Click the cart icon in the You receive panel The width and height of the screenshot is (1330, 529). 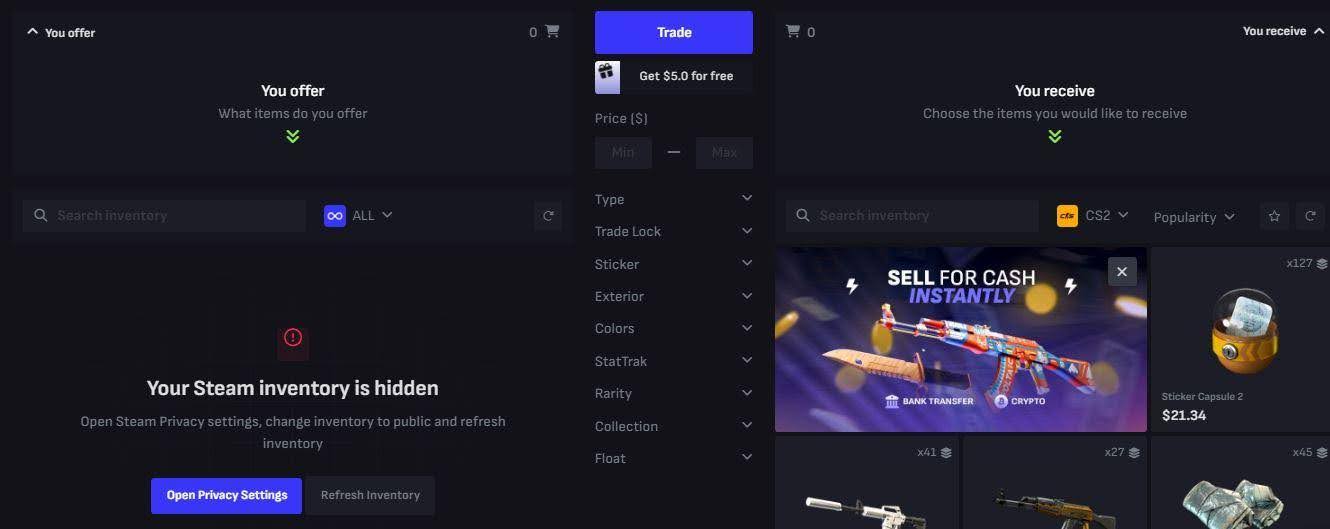[x=793, y=31]
